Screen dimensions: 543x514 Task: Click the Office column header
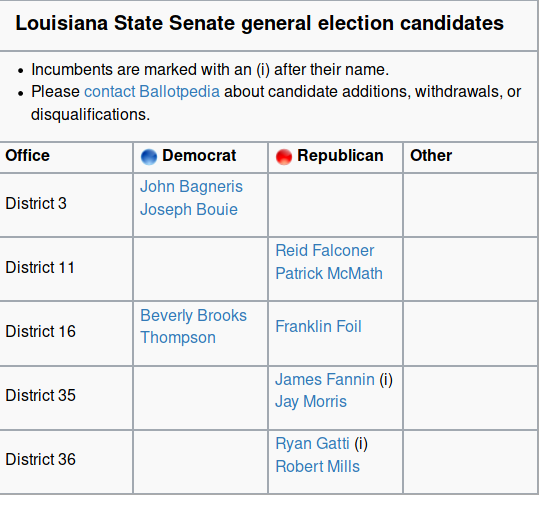coord(27,156)
